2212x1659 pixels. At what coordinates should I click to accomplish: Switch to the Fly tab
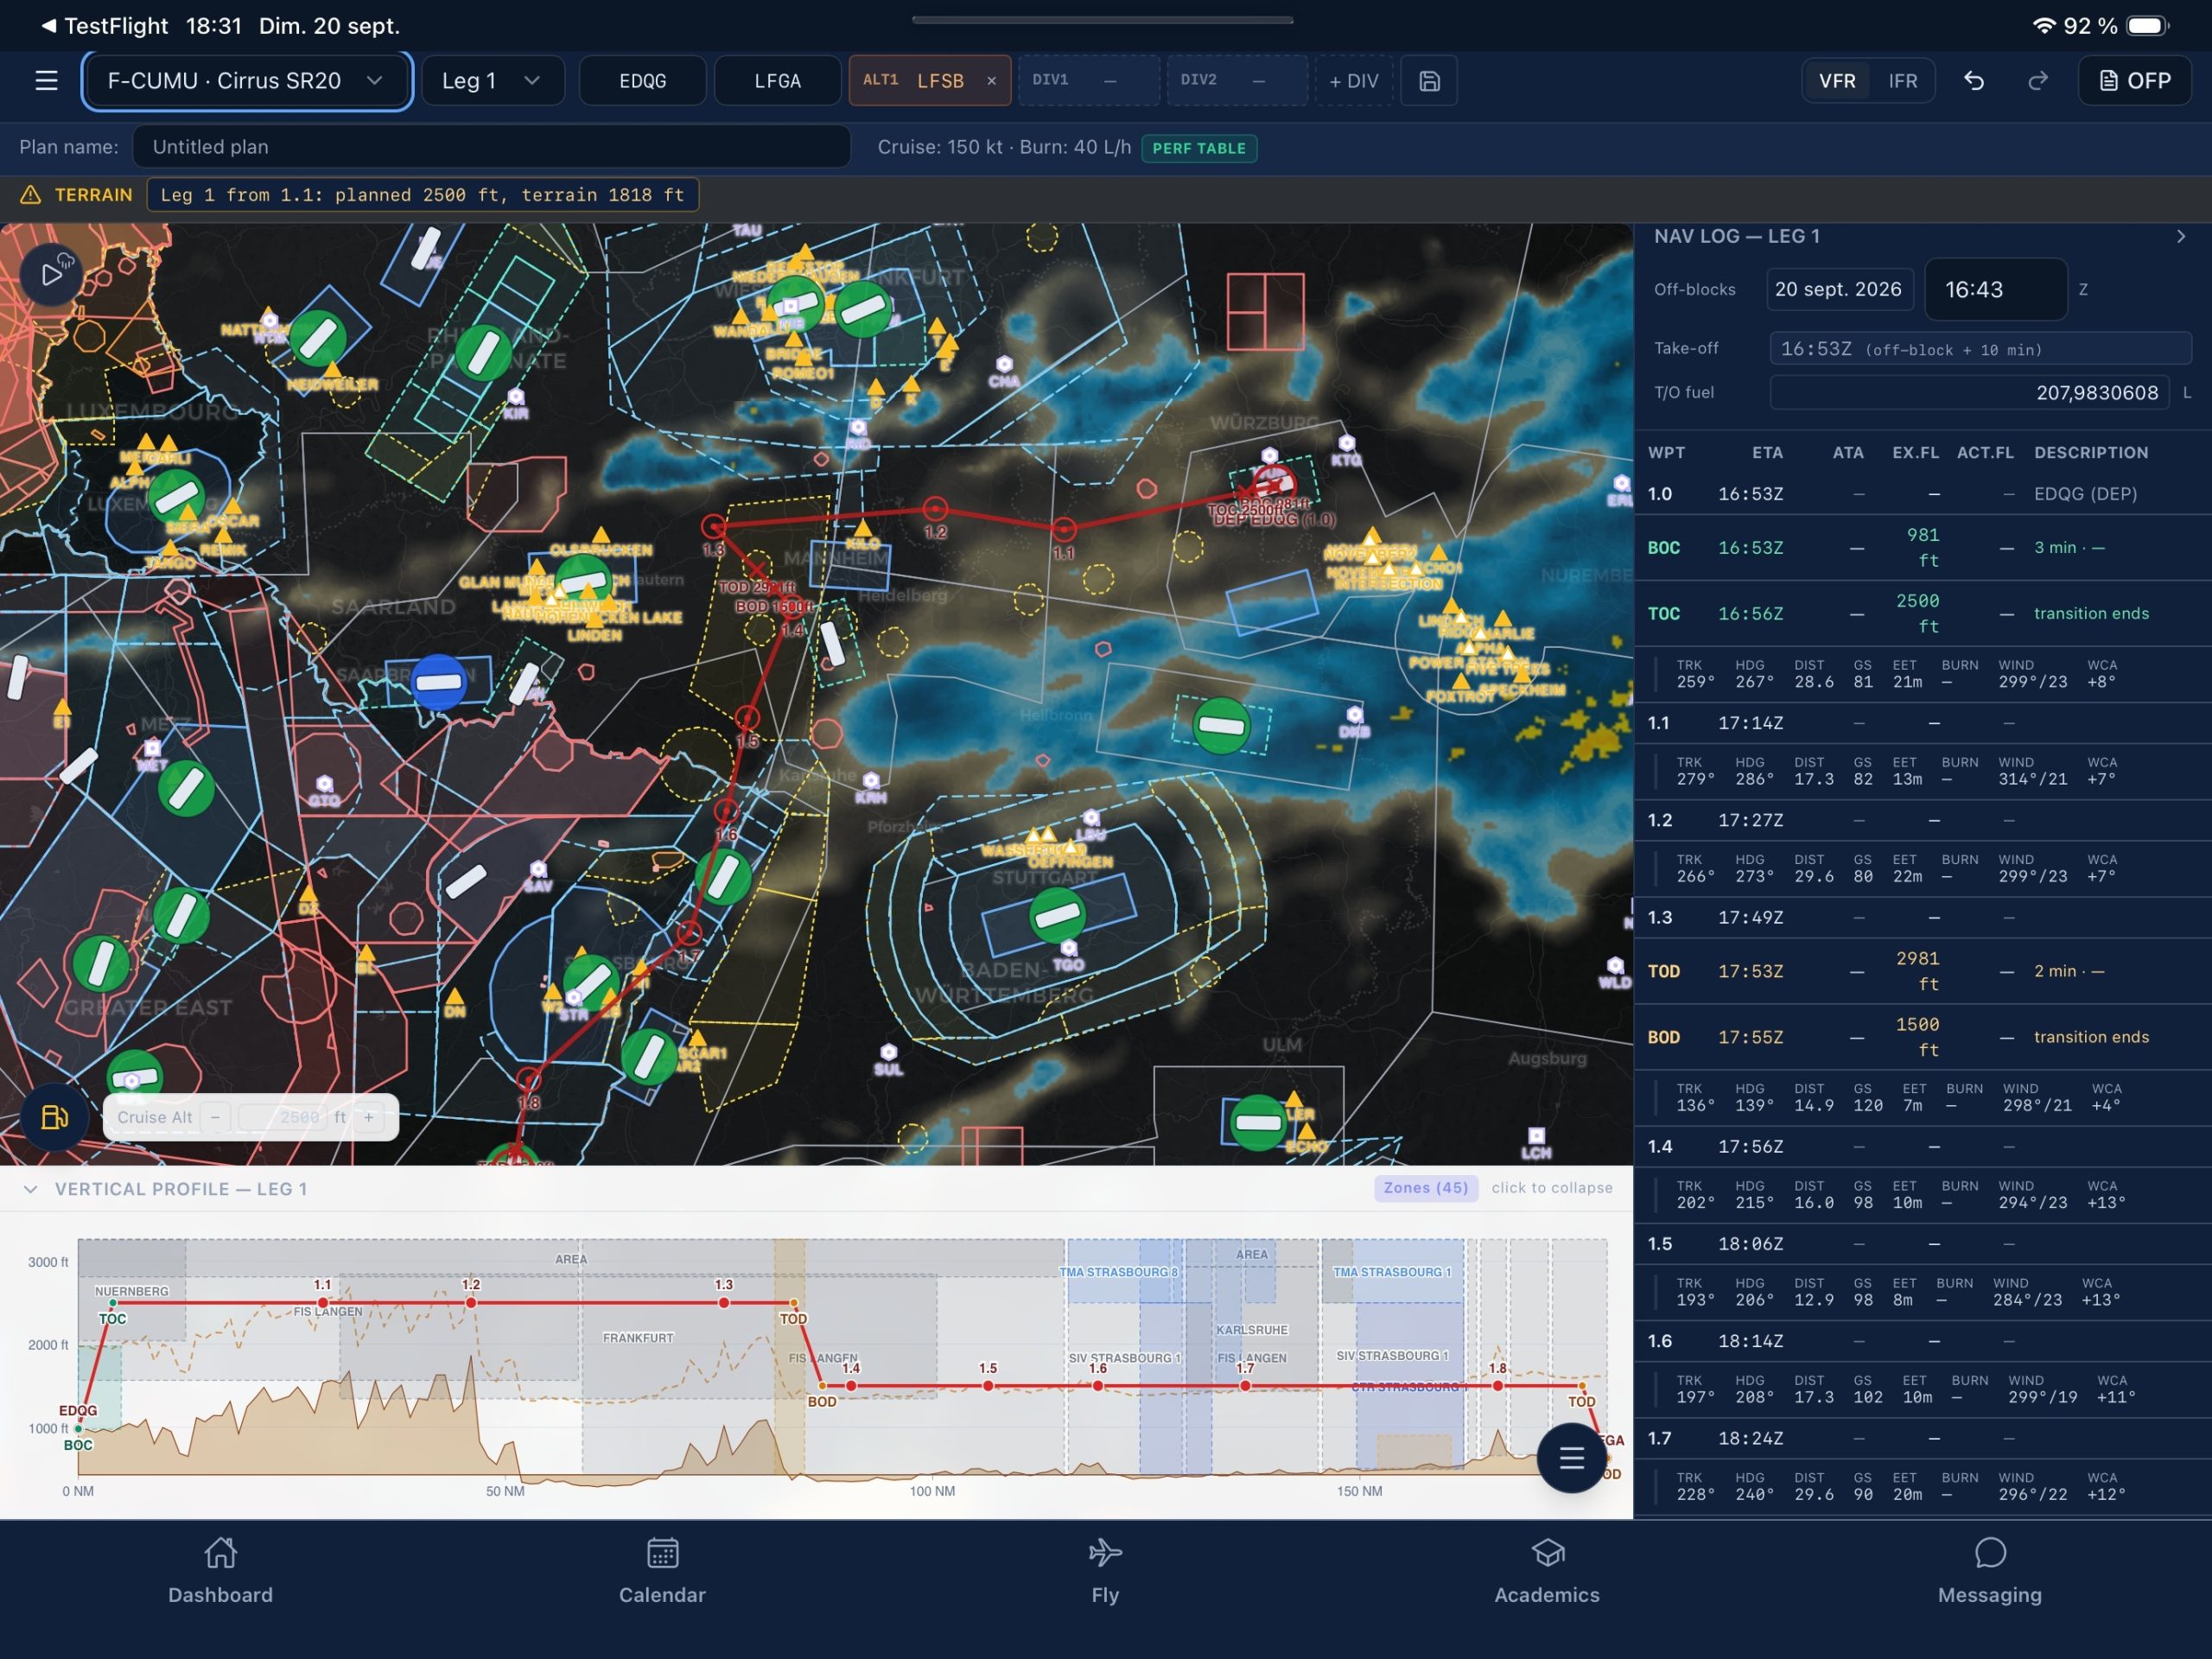1105,1572
